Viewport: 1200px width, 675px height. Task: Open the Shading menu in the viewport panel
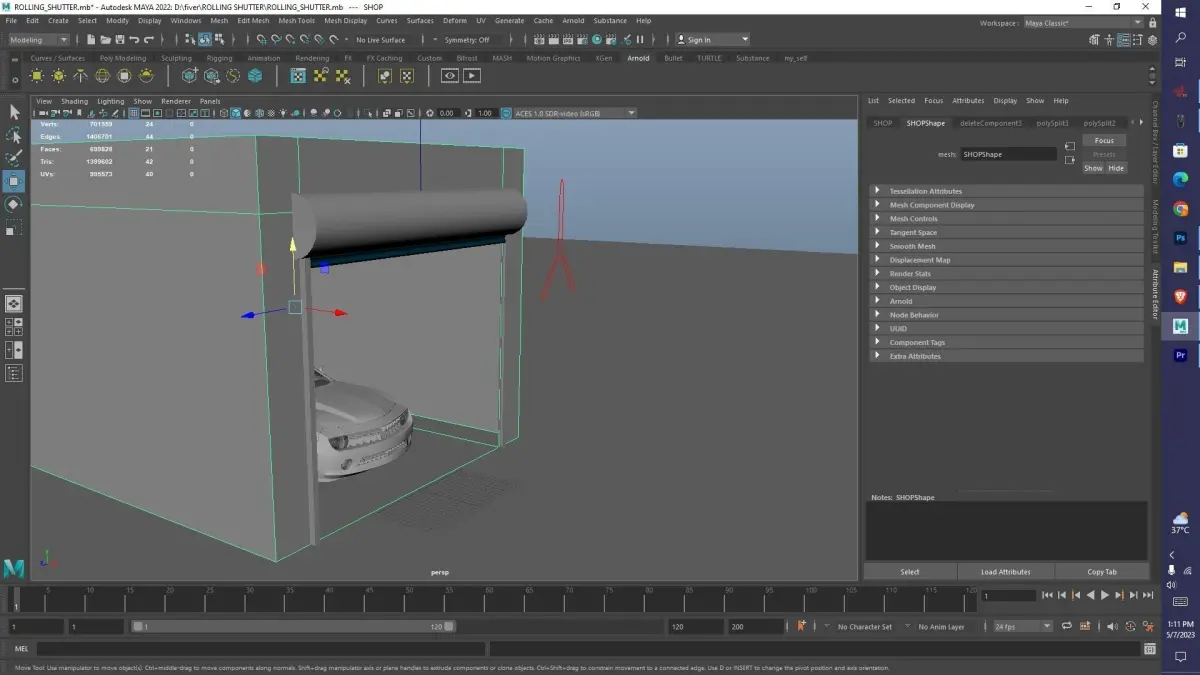(x=75, y=101)
